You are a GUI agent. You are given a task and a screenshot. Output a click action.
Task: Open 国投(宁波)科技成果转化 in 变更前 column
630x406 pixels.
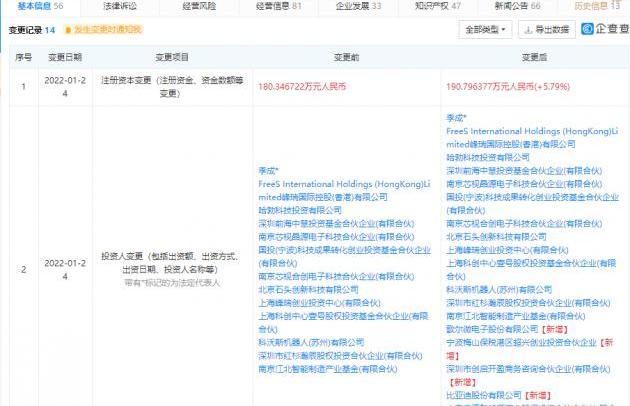coord(344,256)
